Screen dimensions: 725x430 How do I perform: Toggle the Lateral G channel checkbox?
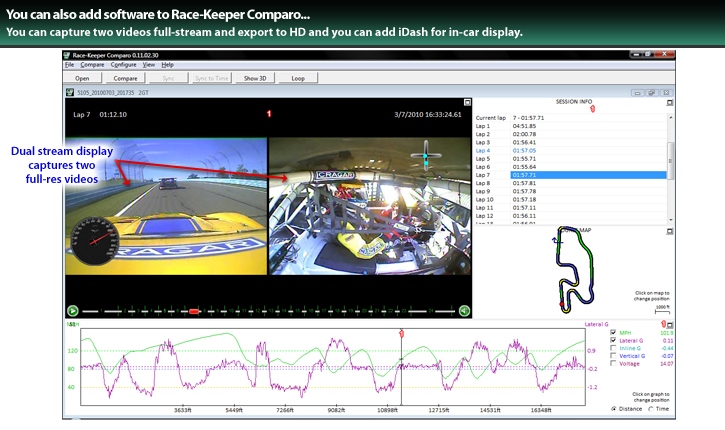coord(613,341)
